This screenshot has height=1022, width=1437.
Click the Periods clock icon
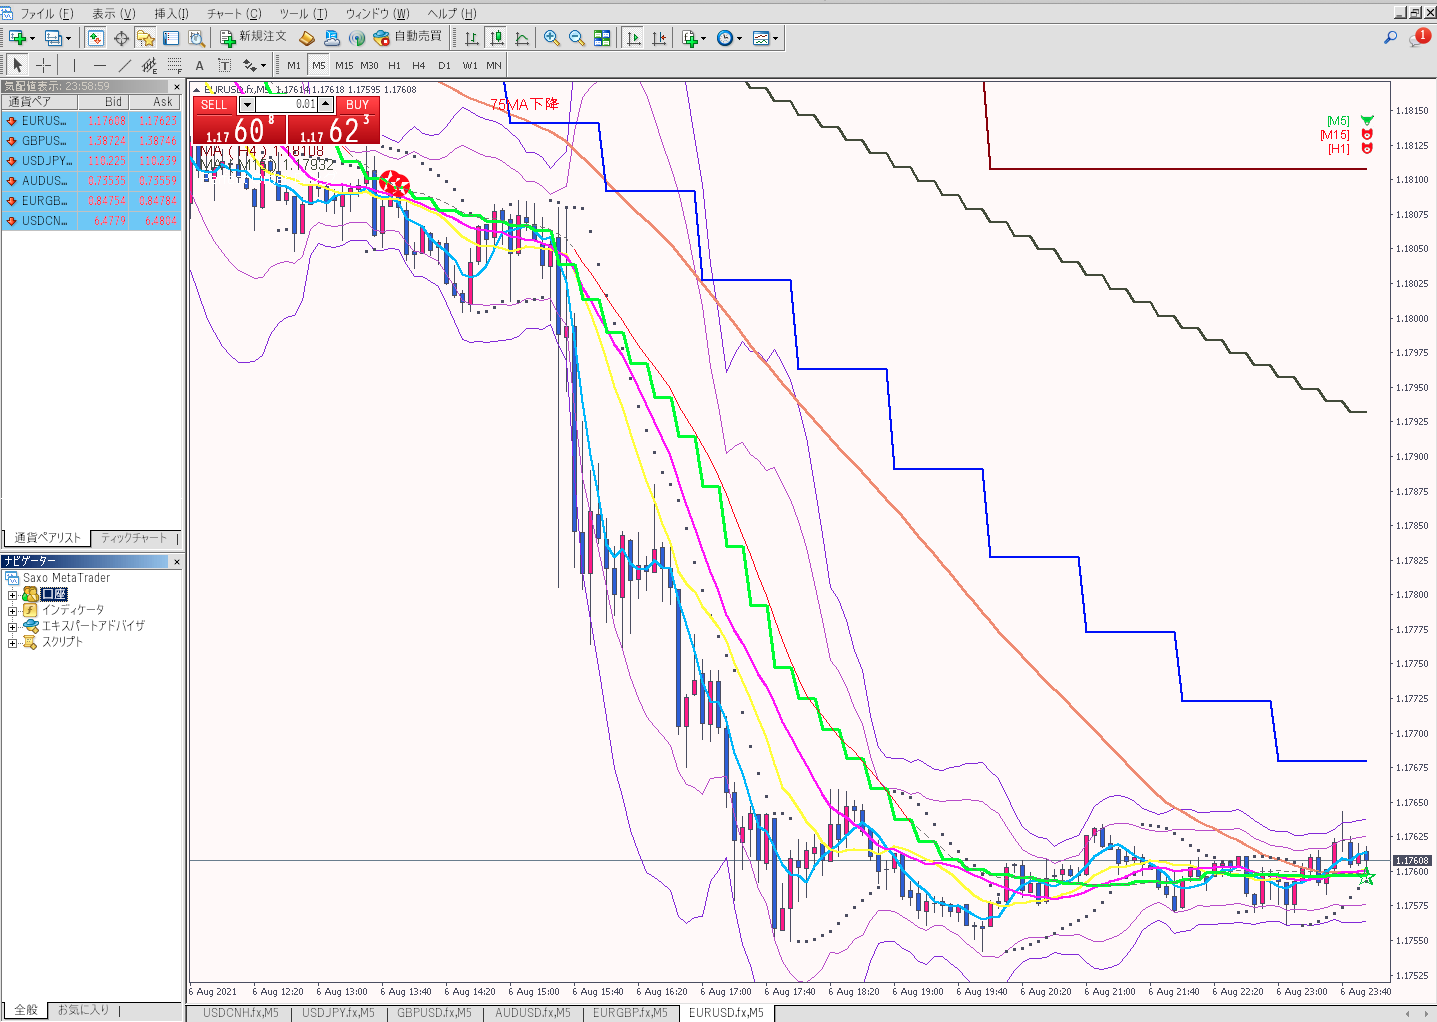[725, 38]
